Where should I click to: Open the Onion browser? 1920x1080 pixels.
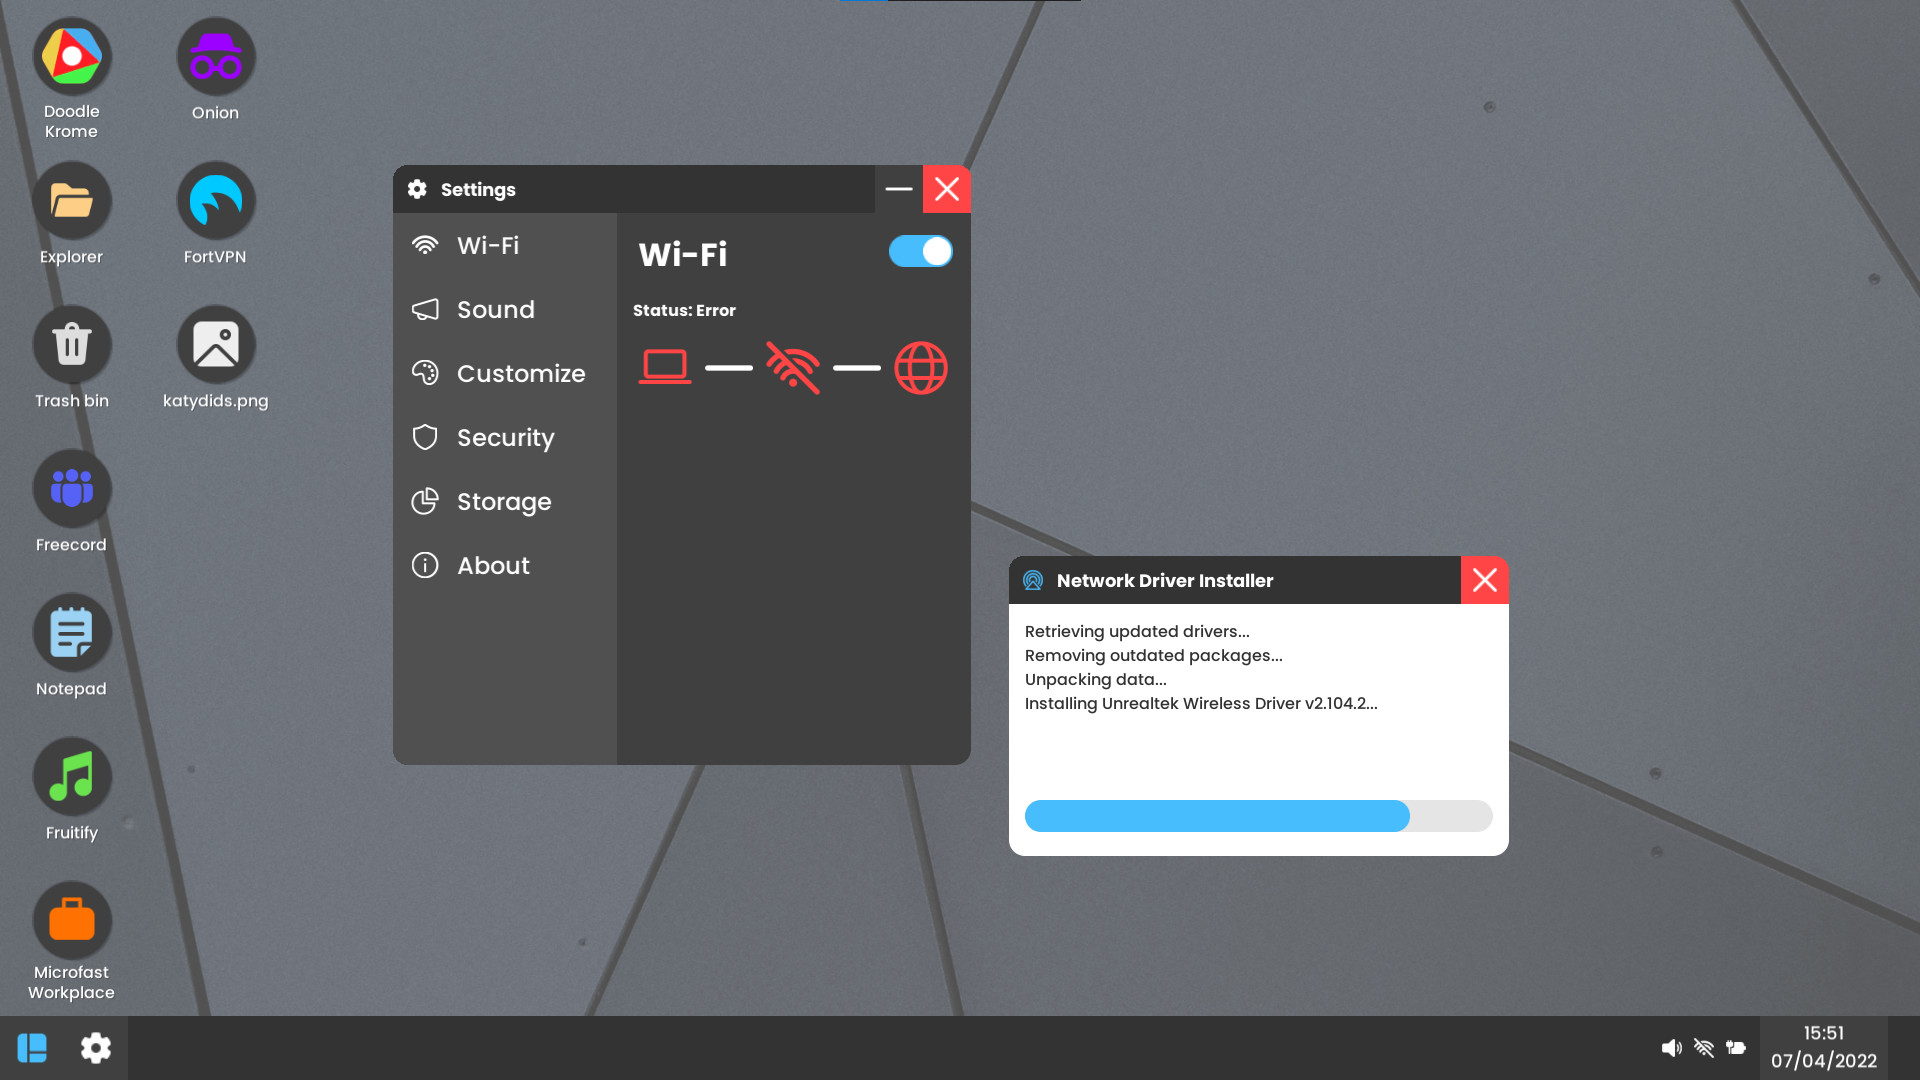click(x=215, y=56)
